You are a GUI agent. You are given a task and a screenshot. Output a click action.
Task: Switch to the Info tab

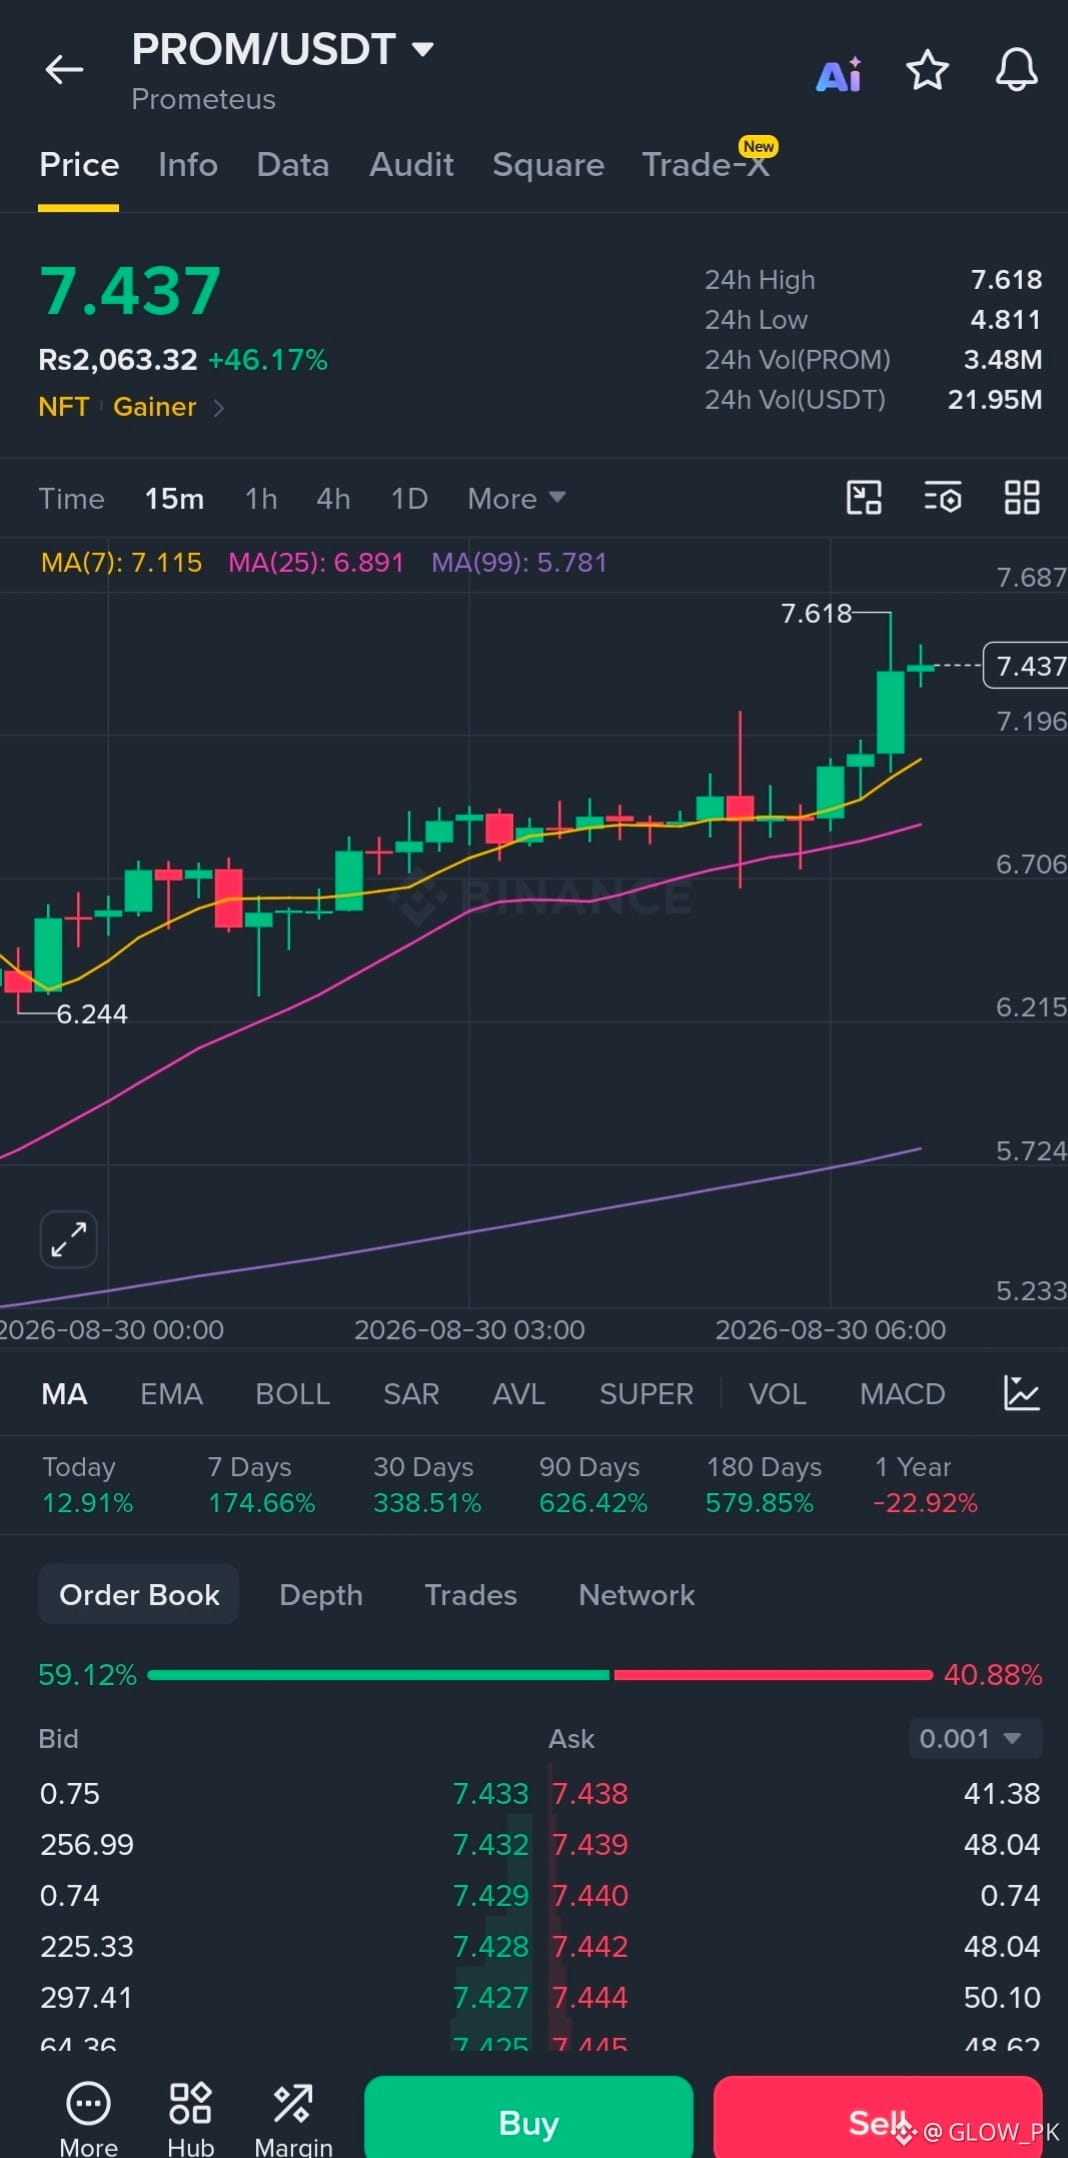coord(188,165)
